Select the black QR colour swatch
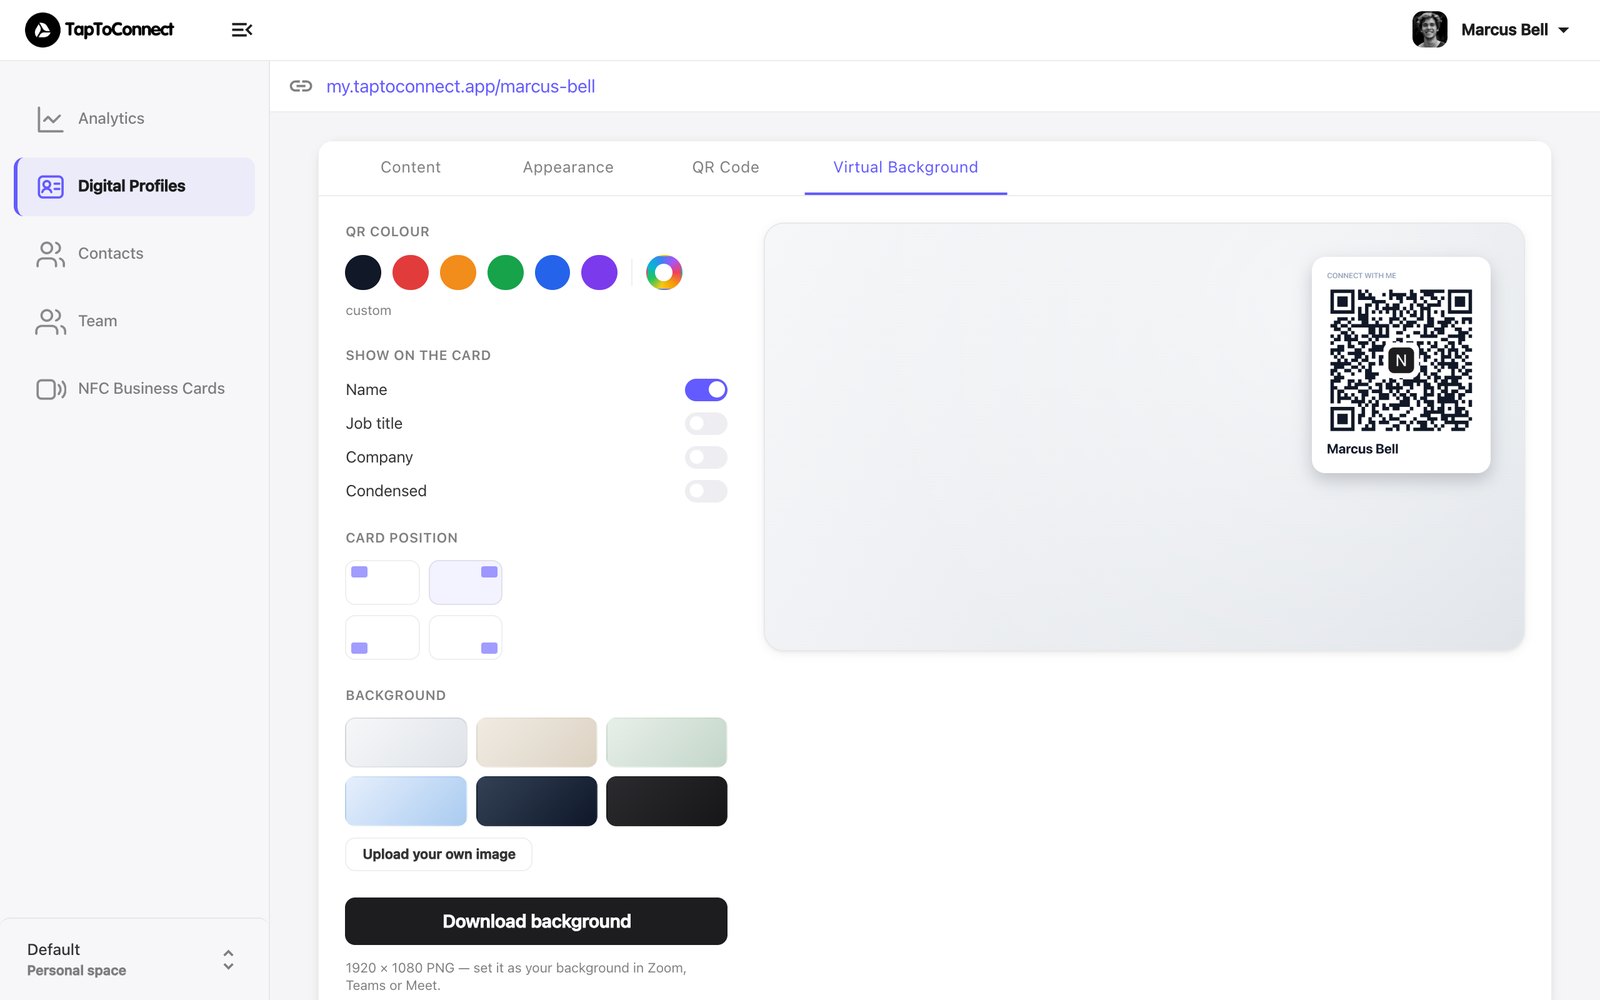 coord(363,272)
